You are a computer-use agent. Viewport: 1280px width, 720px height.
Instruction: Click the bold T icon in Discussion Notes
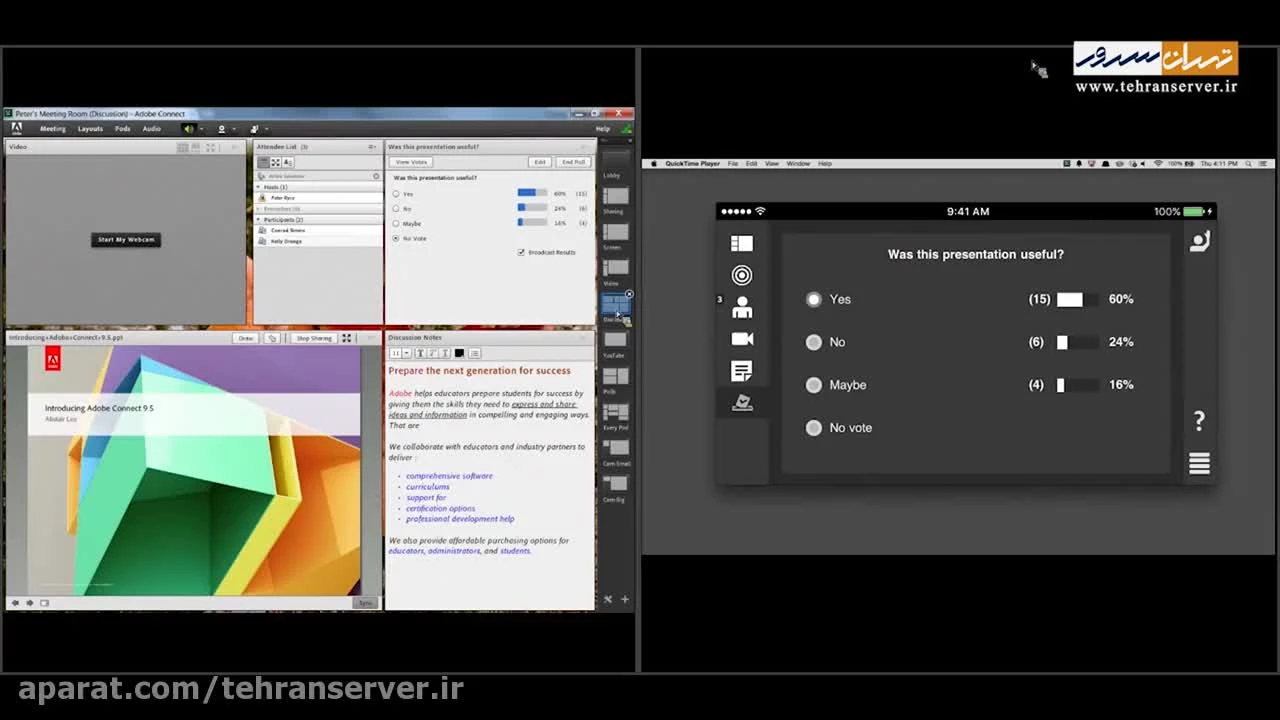click(421, 353)
